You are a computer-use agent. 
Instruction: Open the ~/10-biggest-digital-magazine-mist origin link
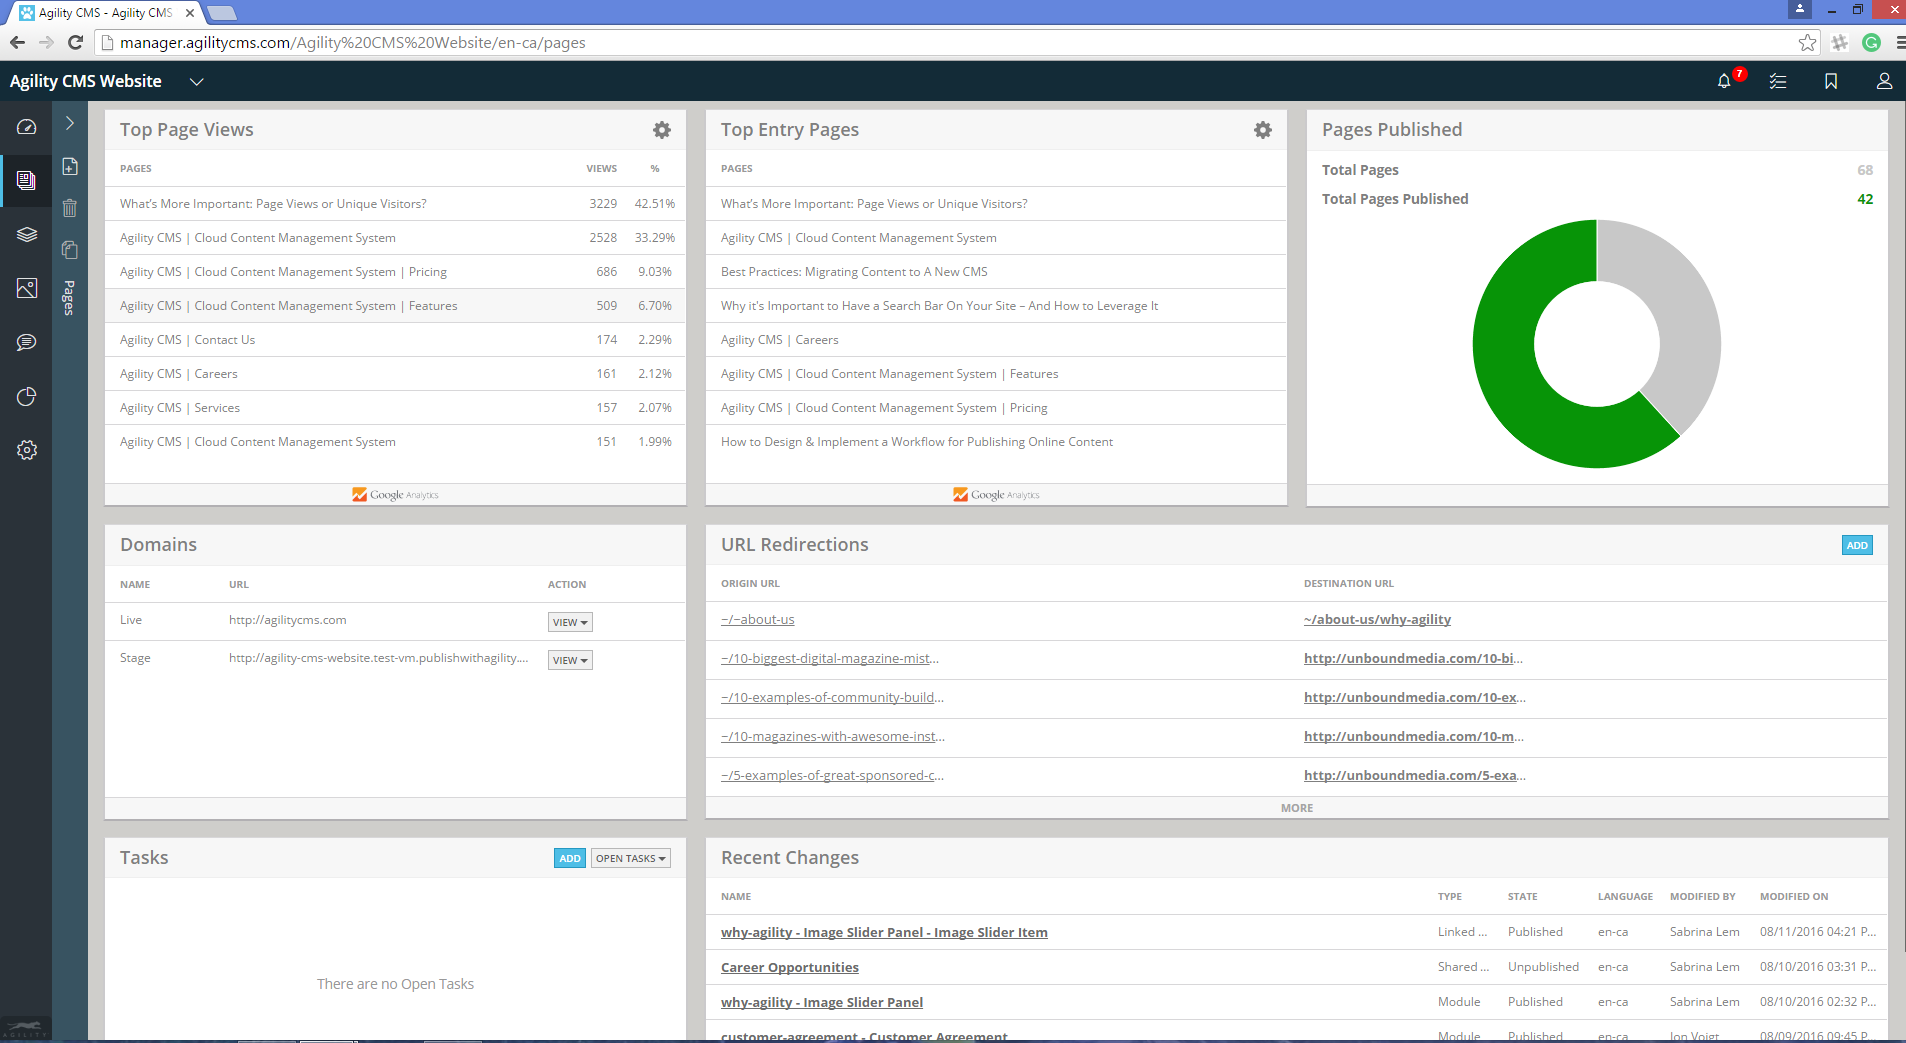[830, 659]
